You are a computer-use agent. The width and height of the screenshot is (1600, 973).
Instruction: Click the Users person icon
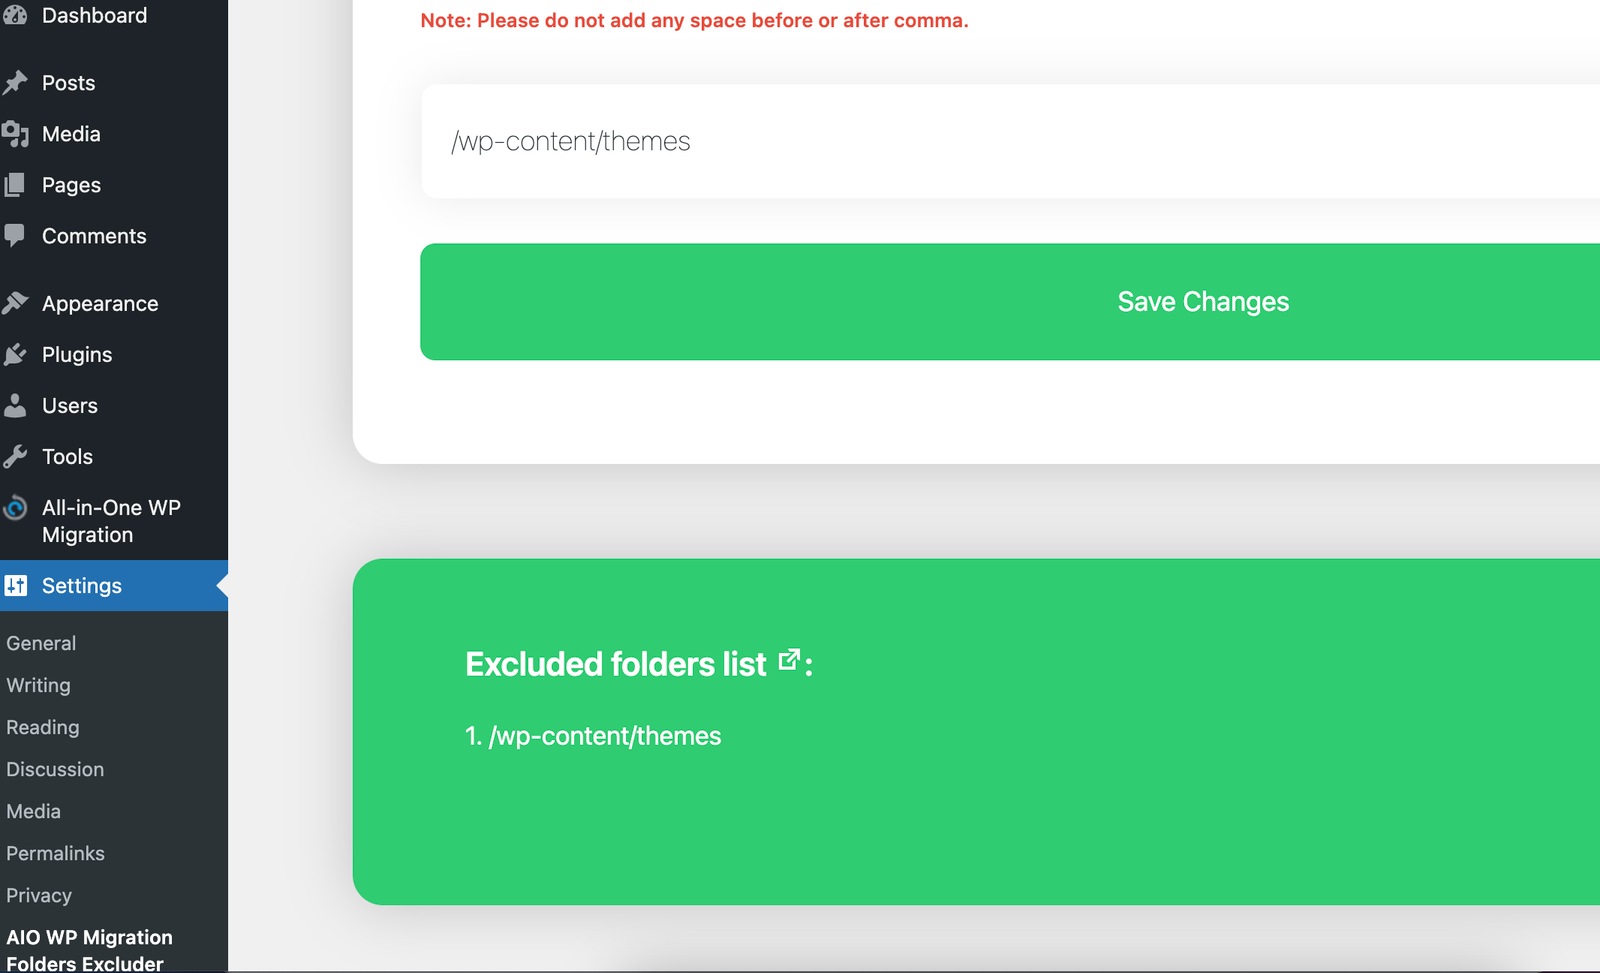pos(15,406)
